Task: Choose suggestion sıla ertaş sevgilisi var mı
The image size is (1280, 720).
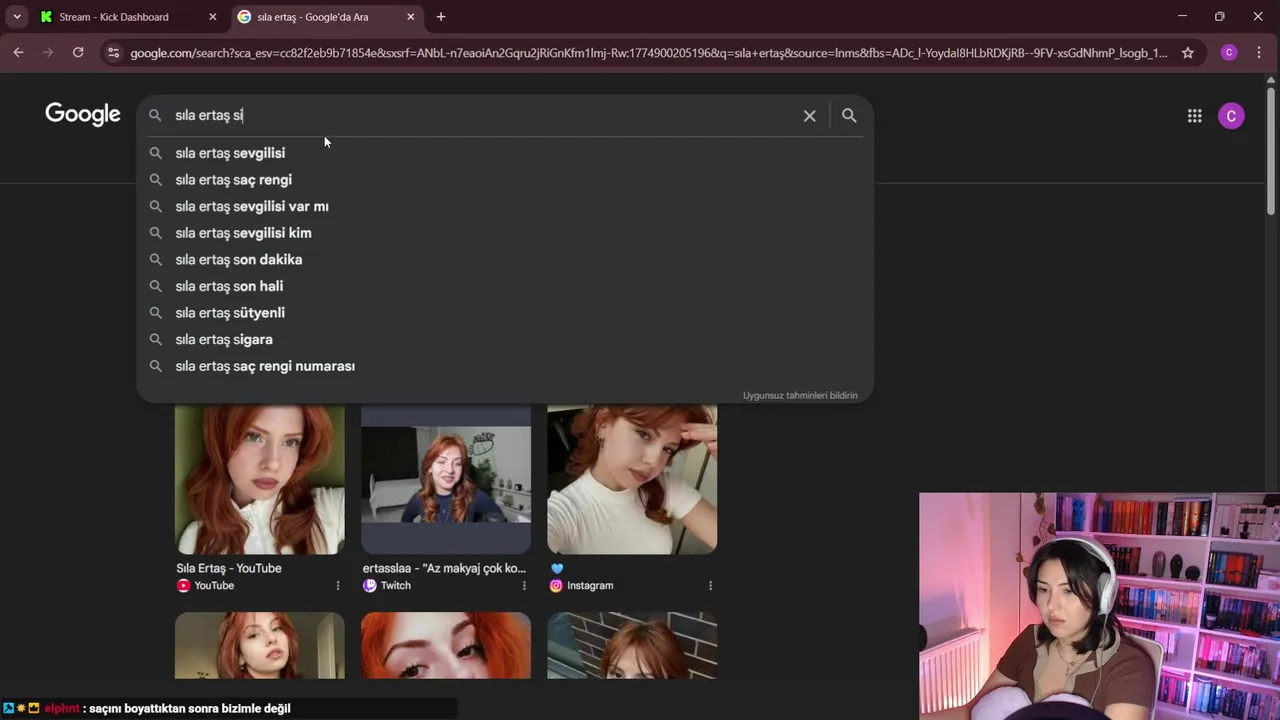Action: coord(505,206)
